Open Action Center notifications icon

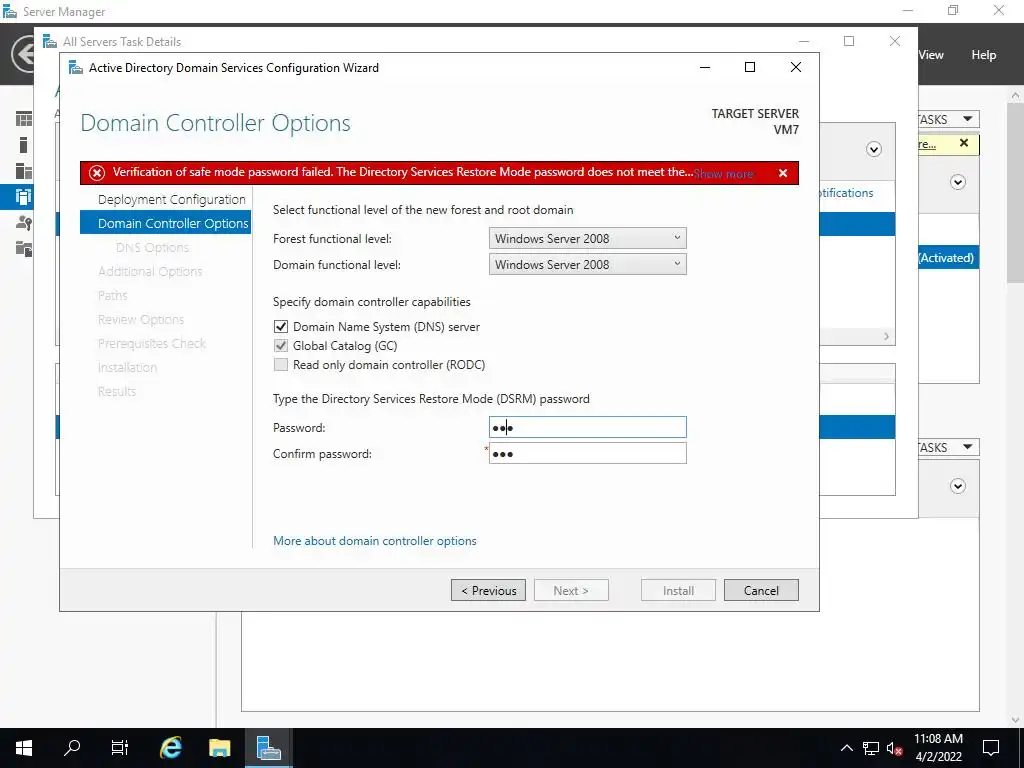[991, 748]
